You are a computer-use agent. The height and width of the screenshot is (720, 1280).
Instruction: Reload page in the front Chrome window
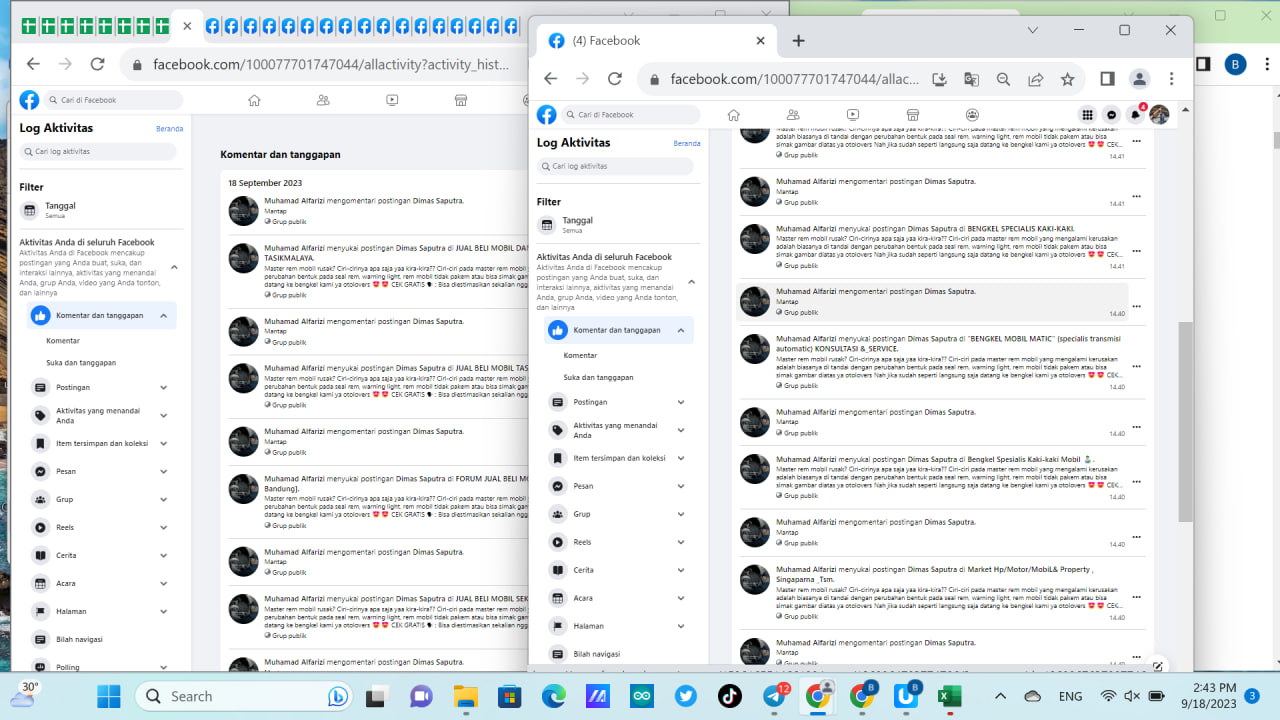tap(615, 79)
